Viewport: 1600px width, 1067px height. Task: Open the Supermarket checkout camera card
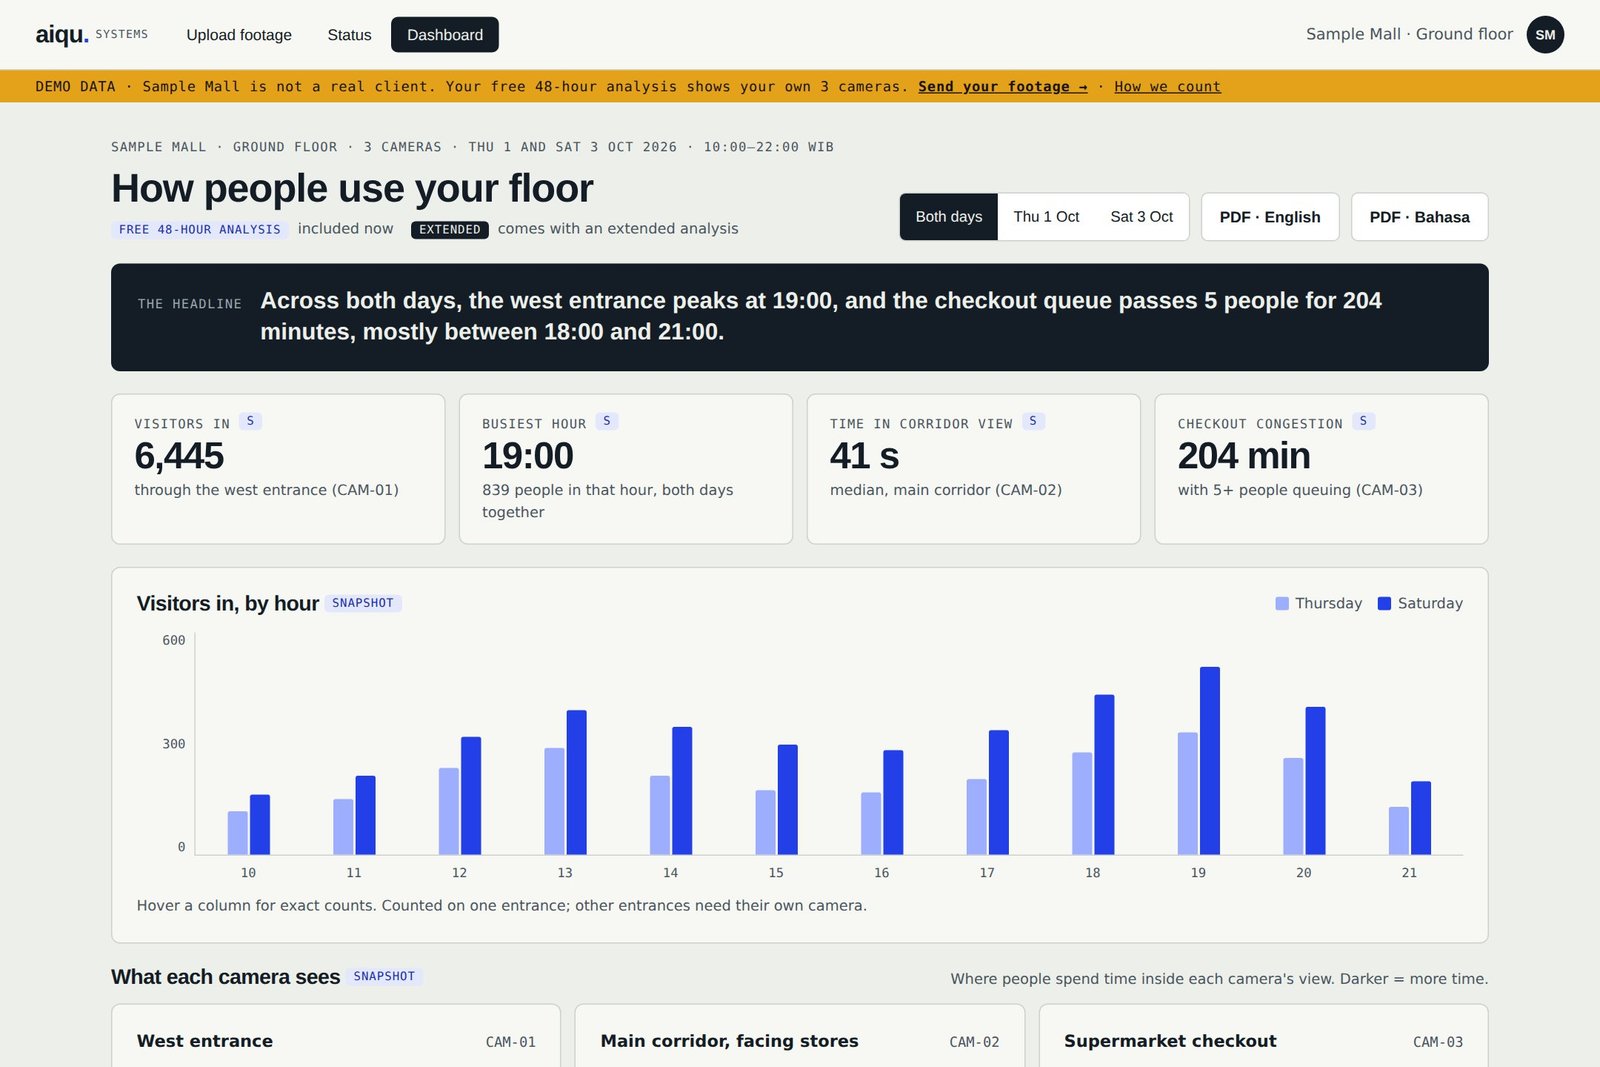click(x=1264, y=1036)
